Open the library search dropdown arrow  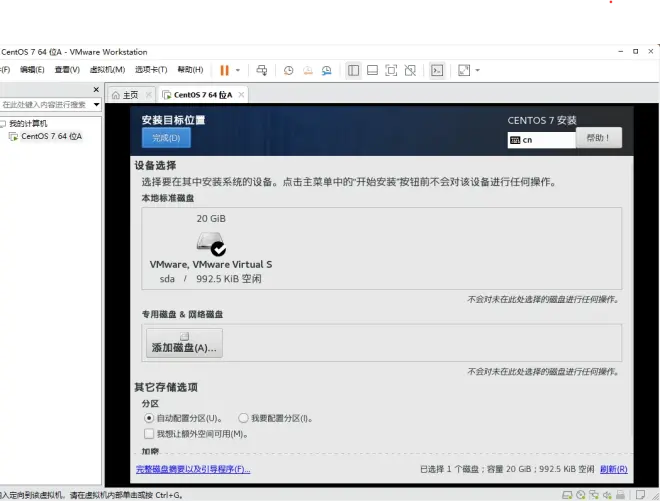coord(96,104)
